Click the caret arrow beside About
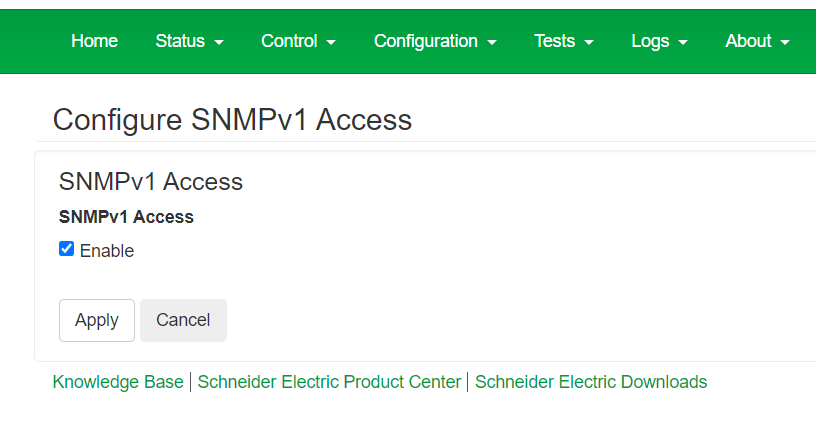This screenshot has height=448, width=816. (x=785, y=43)
